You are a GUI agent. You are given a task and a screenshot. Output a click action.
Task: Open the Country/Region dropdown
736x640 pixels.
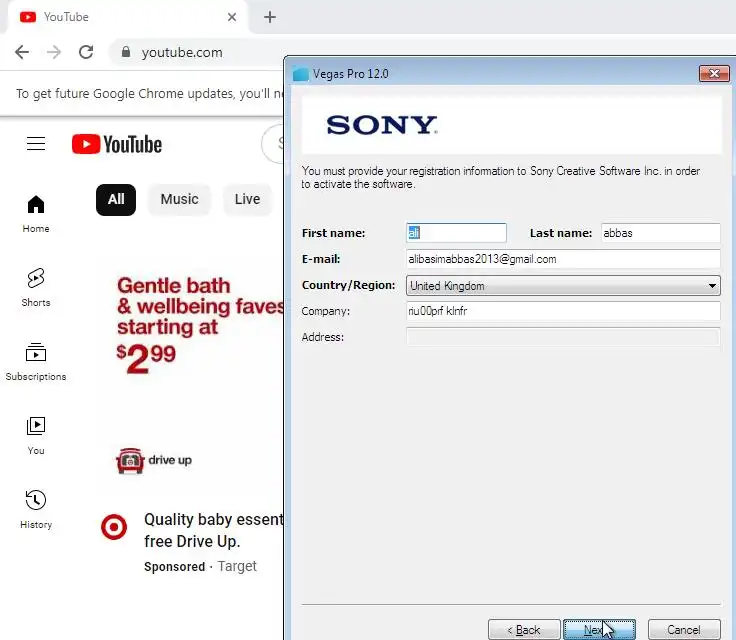[563, 285]
